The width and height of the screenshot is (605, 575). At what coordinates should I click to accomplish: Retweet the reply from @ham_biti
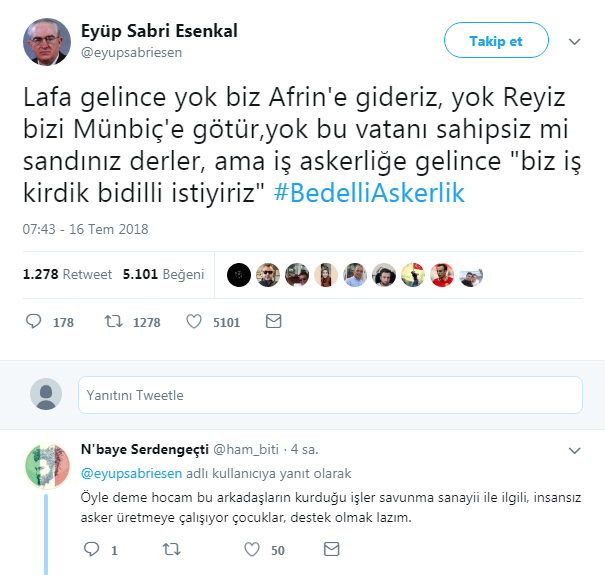171,549
